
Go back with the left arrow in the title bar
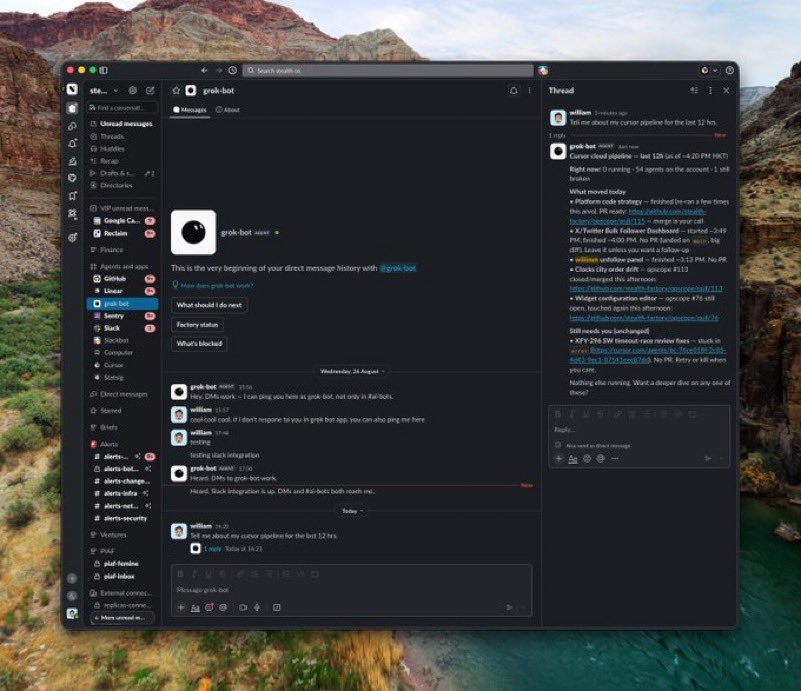point(204,70)
